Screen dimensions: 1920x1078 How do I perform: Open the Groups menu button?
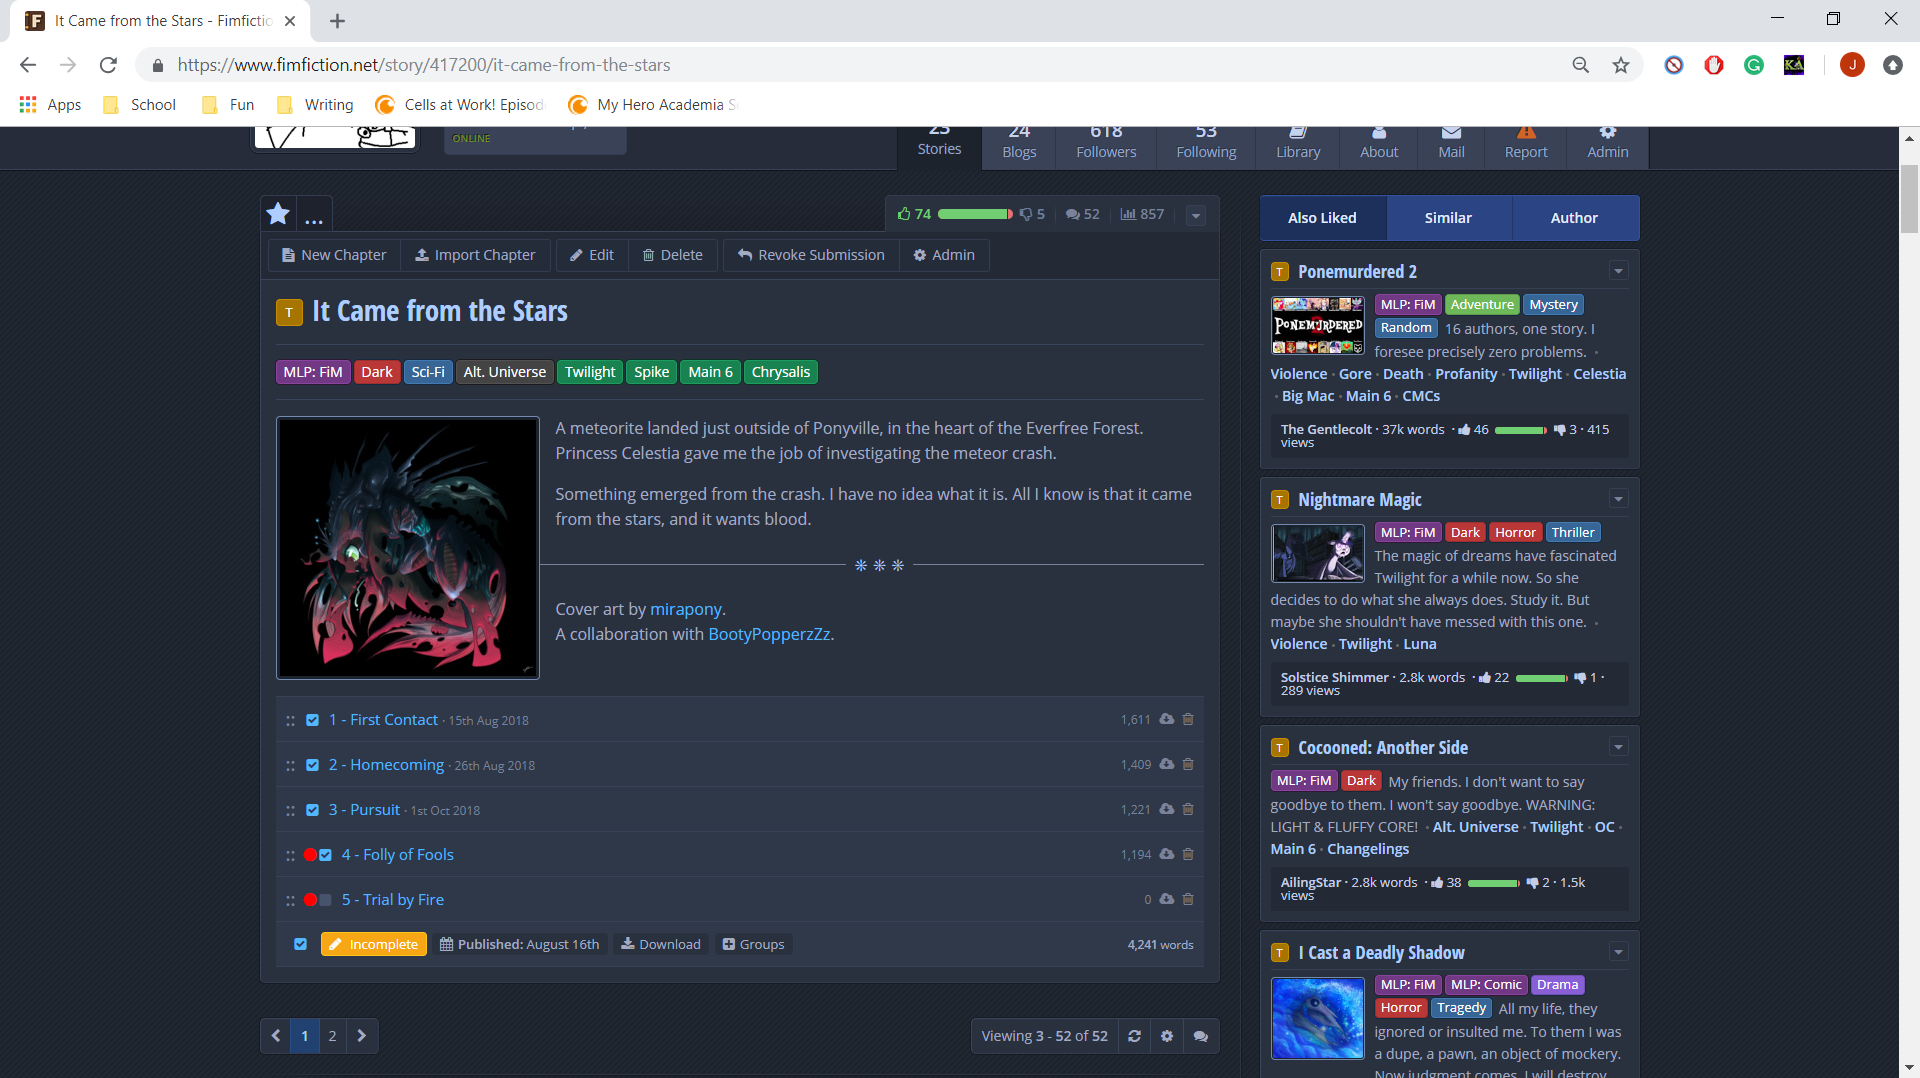753,944
